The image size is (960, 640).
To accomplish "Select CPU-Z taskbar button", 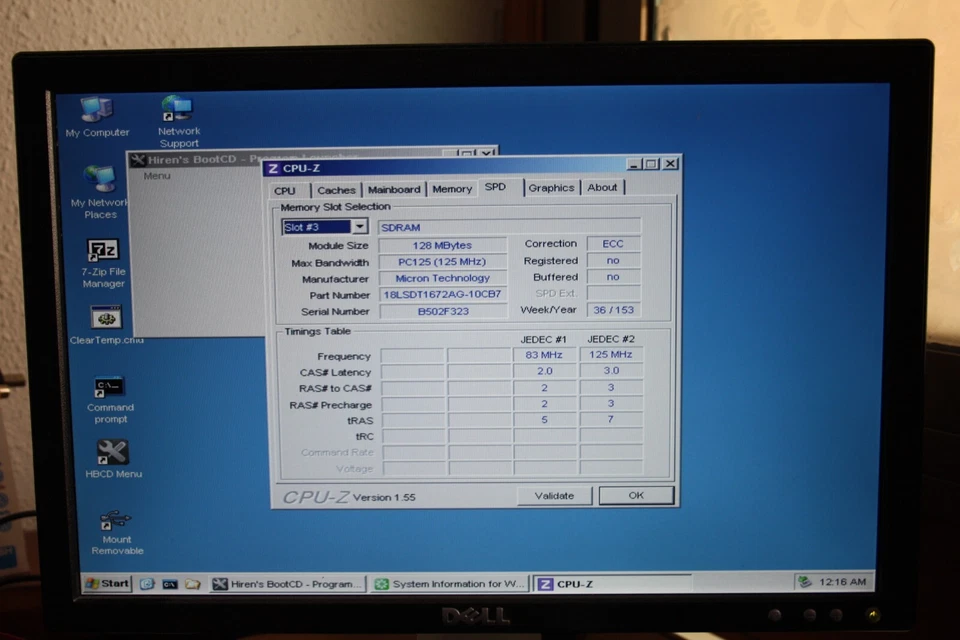I will click(x=612, y=584).
